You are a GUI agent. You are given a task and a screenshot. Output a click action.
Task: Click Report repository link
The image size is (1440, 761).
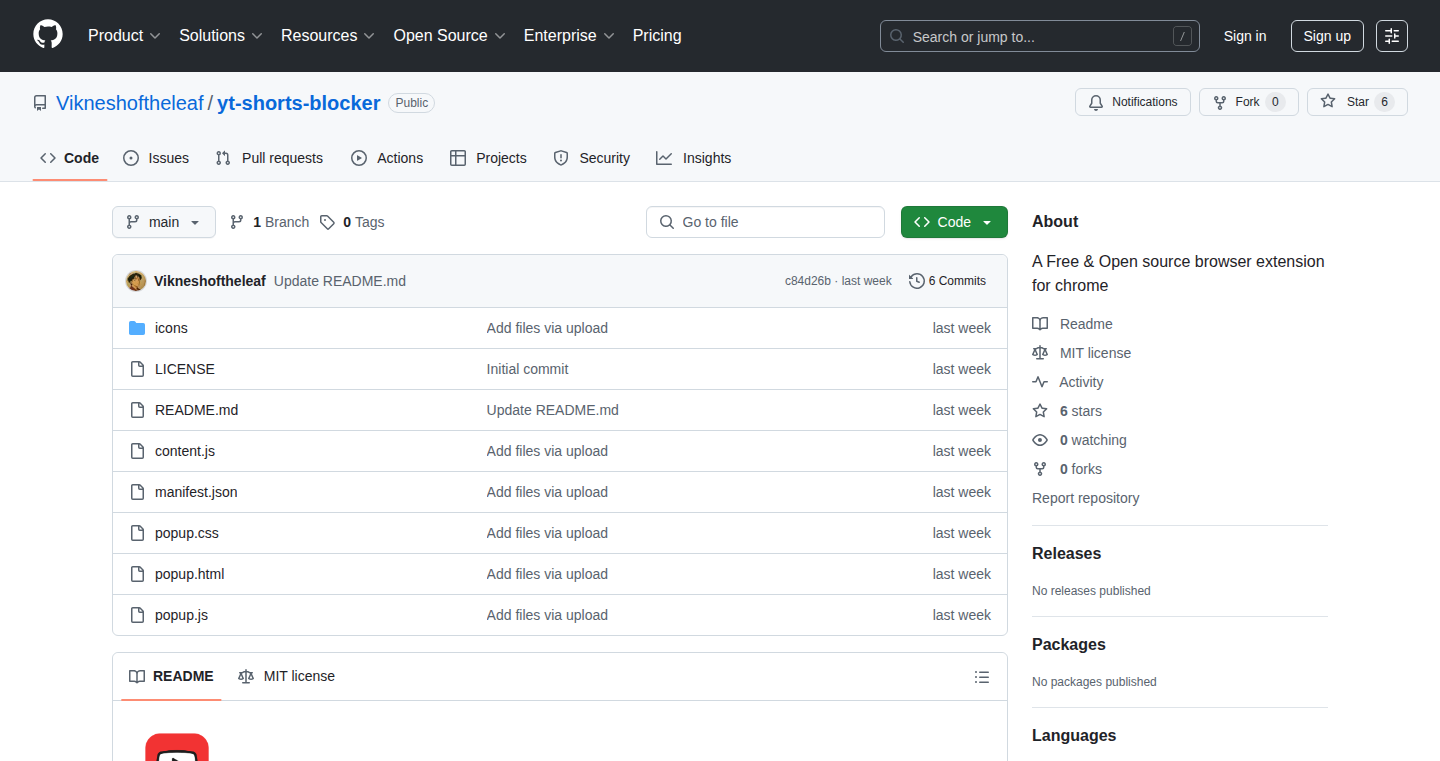point(1086,498)
